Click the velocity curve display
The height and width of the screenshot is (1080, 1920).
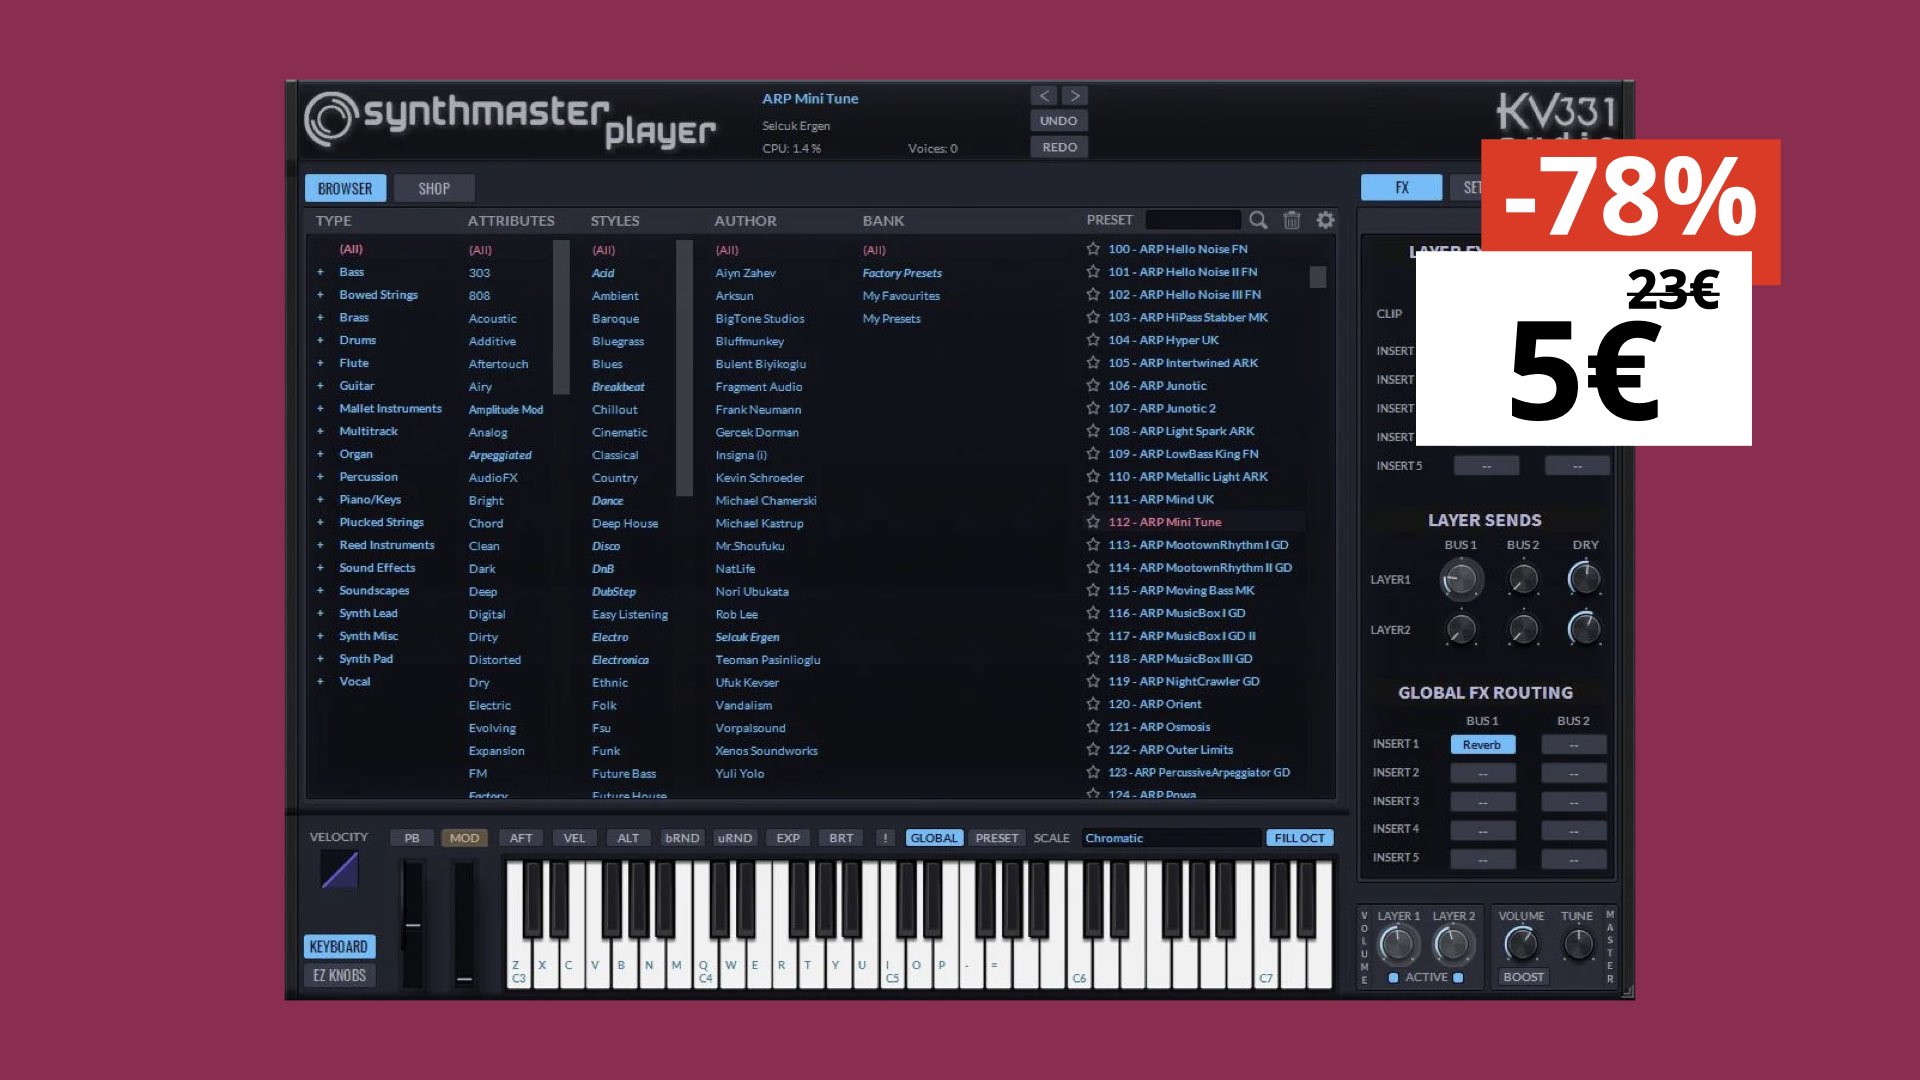pos(340,870)
